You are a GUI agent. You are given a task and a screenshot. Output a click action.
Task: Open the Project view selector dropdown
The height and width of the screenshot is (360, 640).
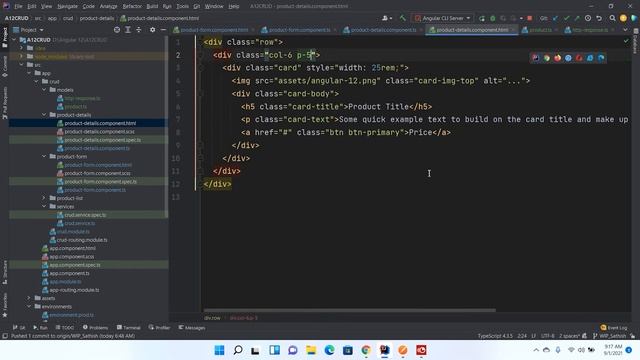click(x=28, y=30)
